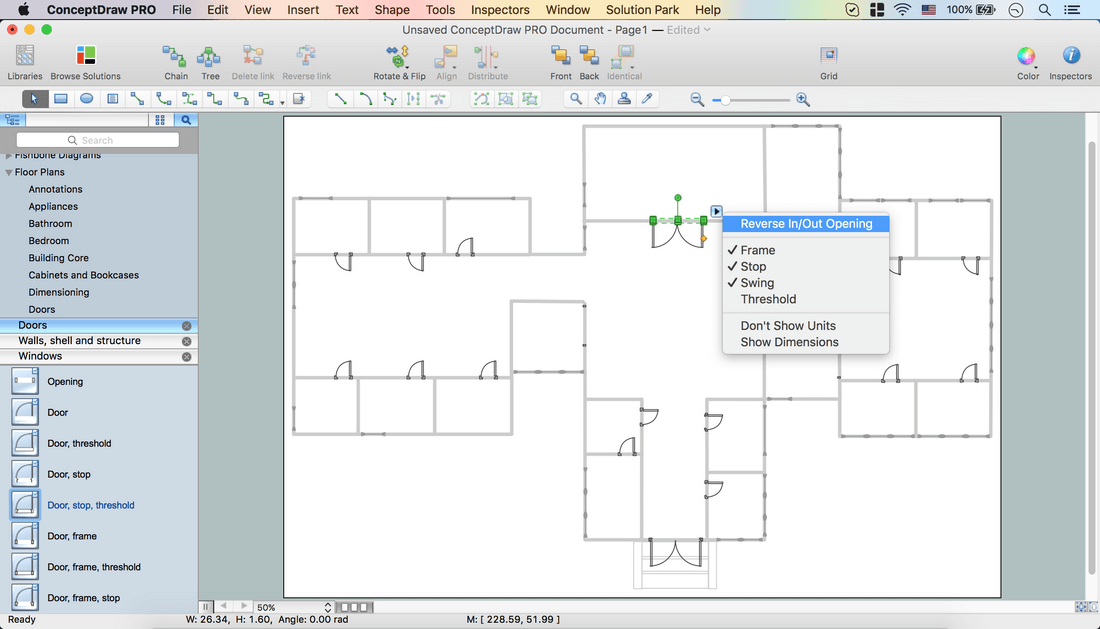
Task: Collapse the Floor Plans tree category
Action: coord(10,172)
